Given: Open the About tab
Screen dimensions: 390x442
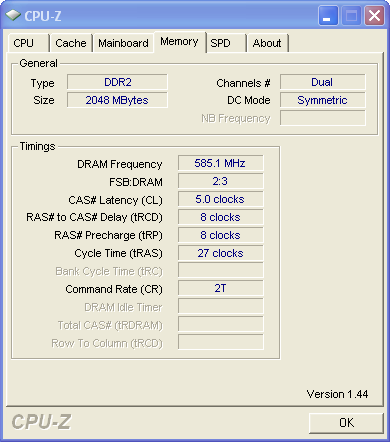Looking at the screenshot, I should [x=267, y=43].
